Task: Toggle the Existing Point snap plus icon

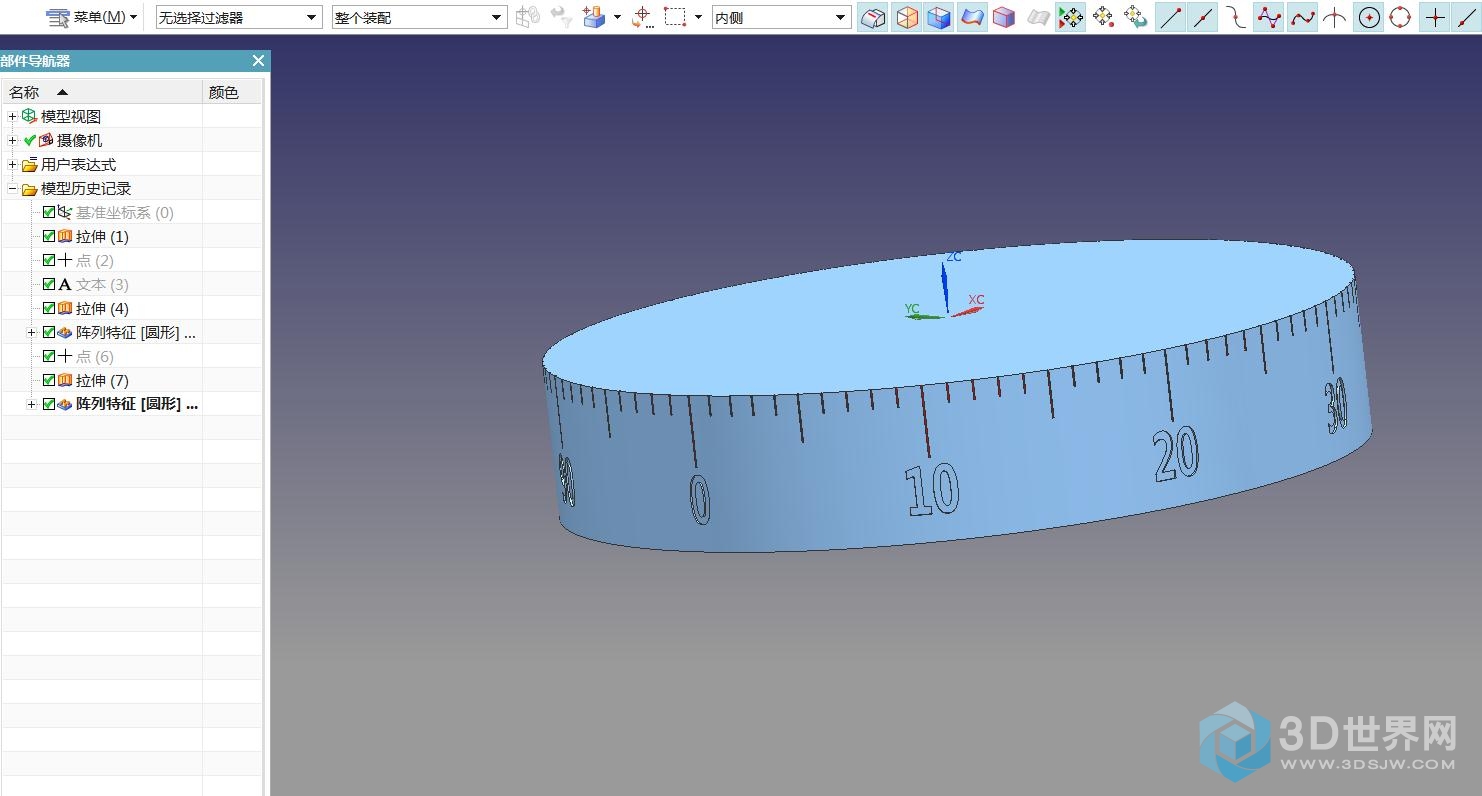Action: pos(1435,17)
